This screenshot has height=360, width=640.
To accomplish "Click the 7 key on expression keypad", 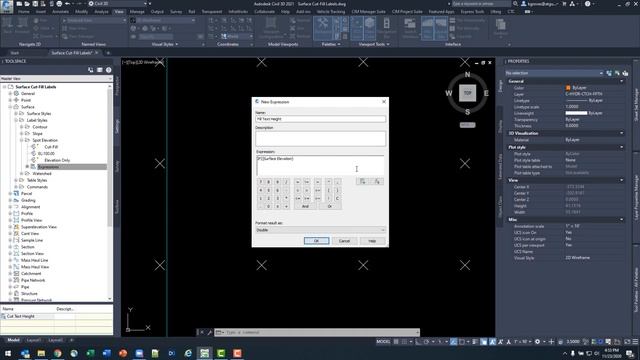I will 260,182.
